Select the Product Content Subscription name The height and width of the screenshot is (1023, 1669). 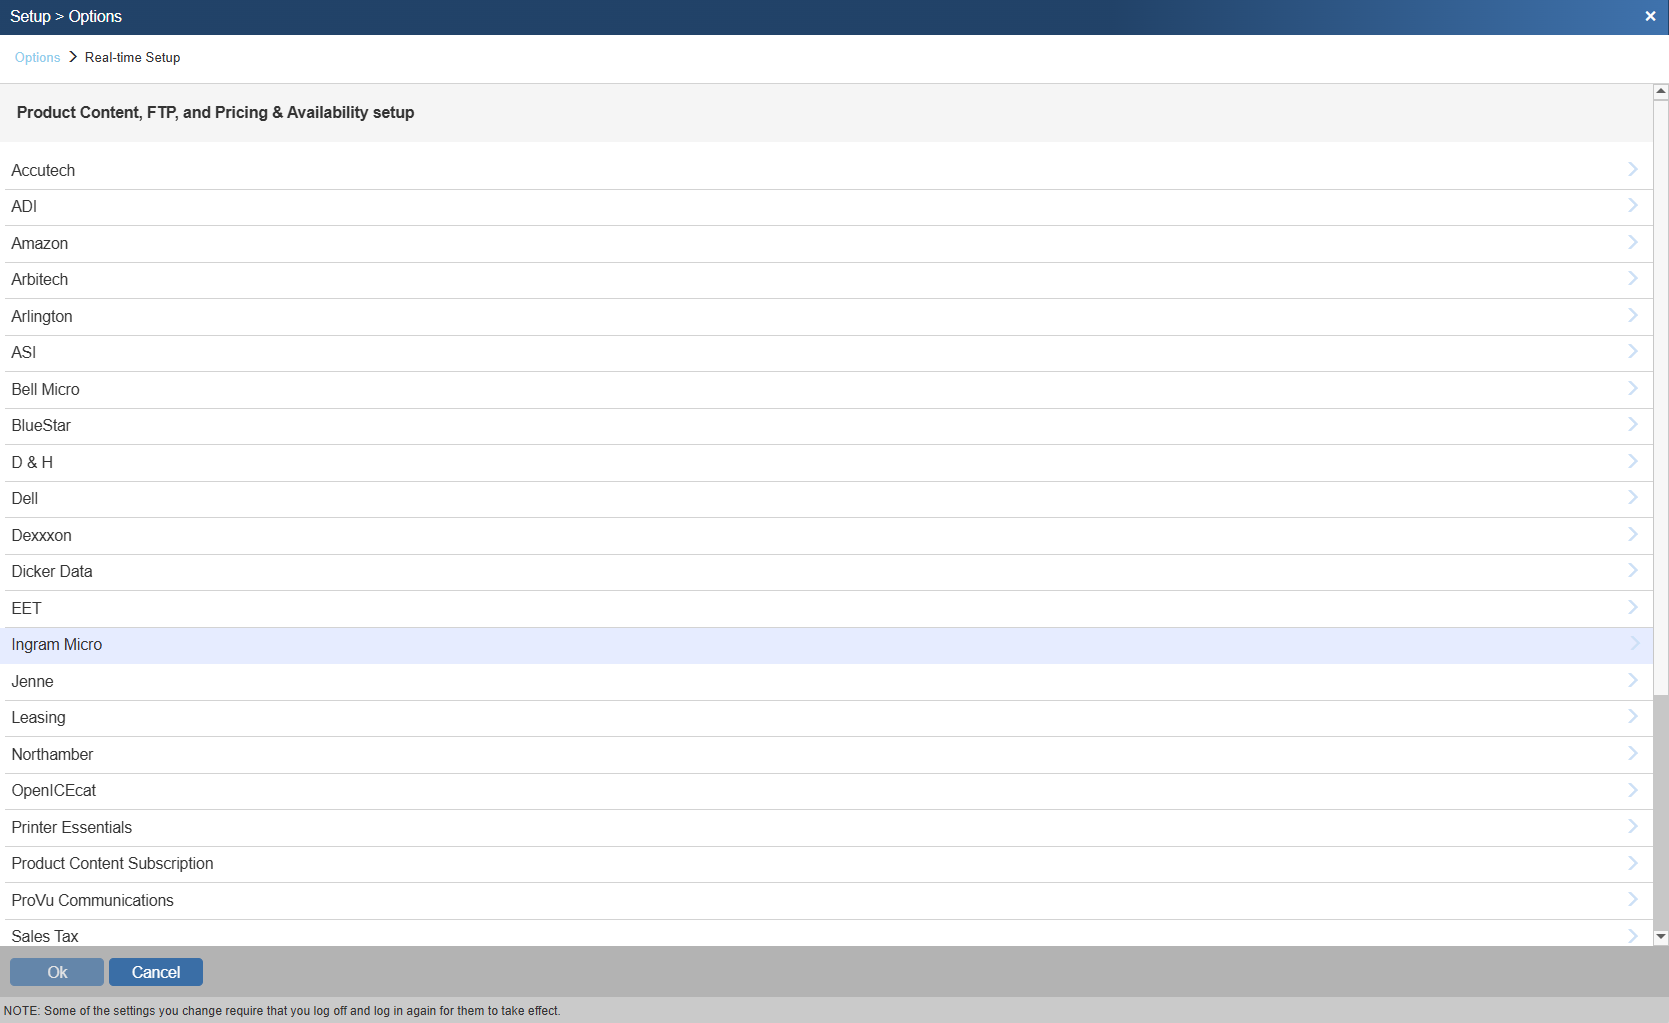coord(112,863)
